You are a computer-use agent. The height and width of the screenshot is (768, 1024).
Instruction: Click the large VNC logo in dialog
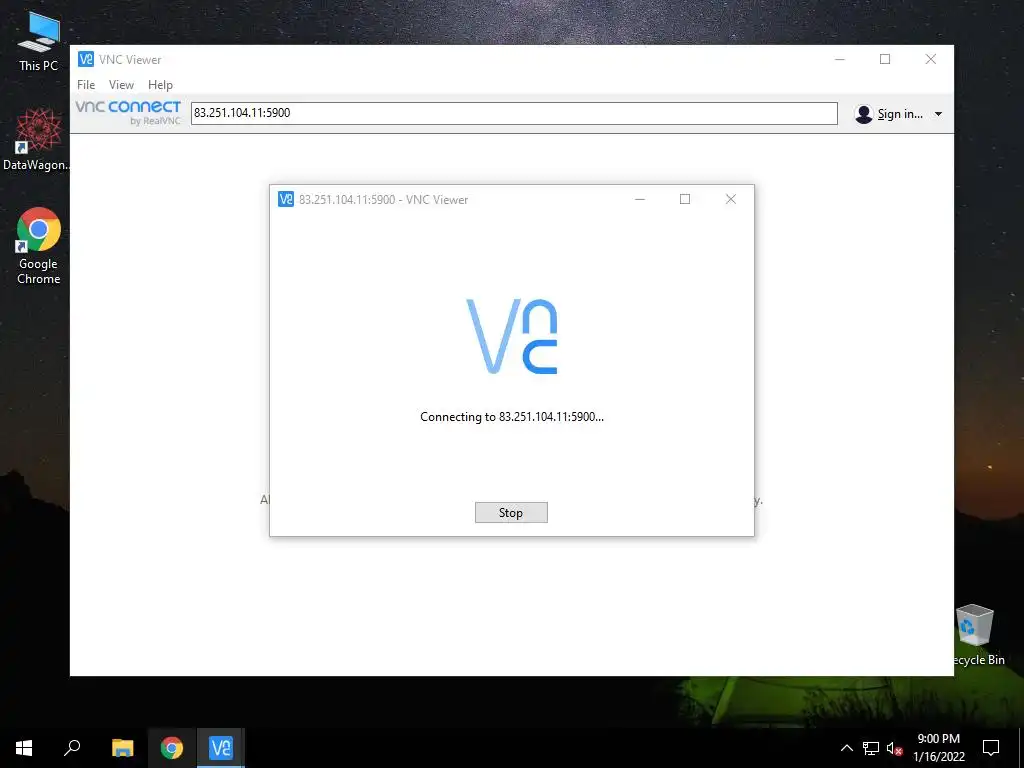point(512,336)
